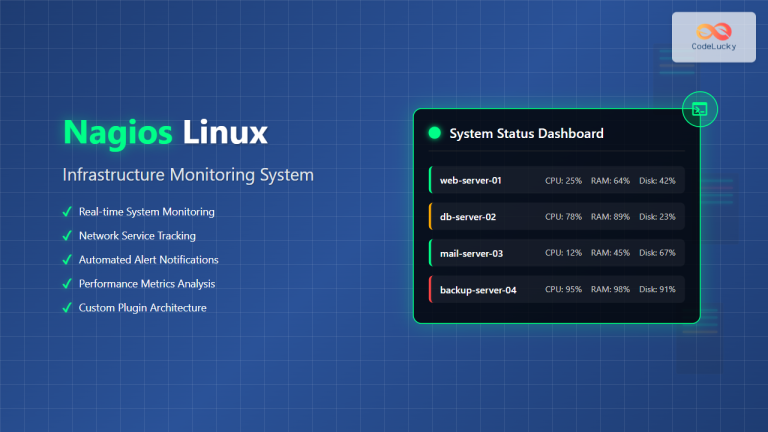Select the mail-server-03 server name

coord(471,253)
